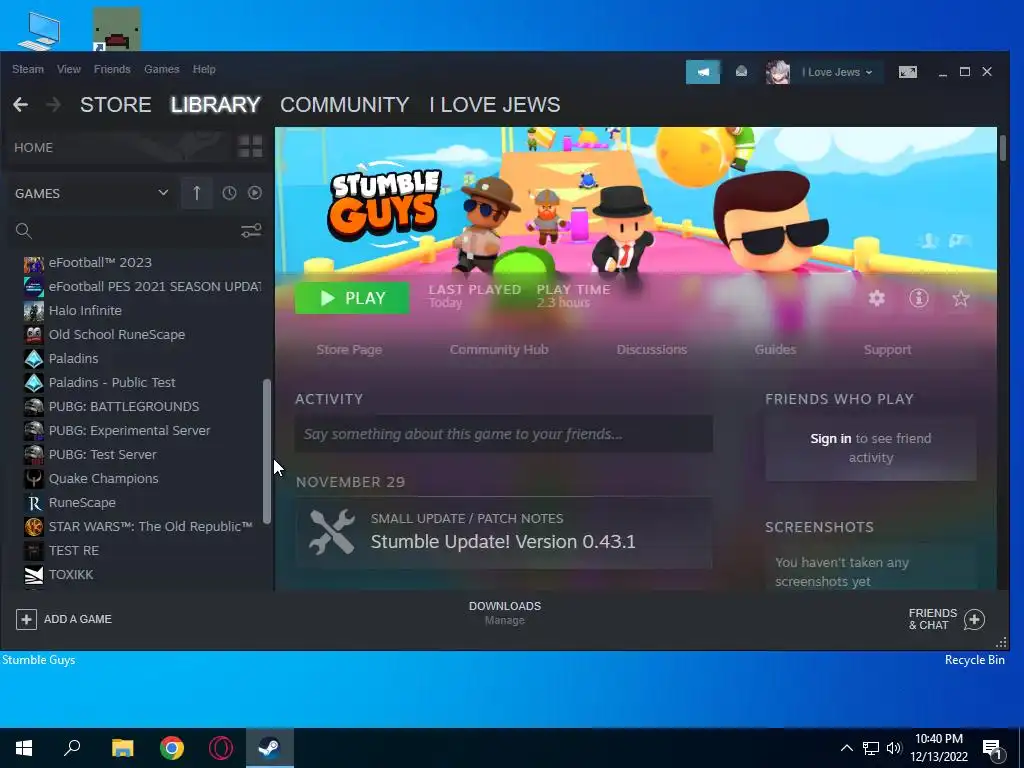Open Friends & Chat plus icon
The image size is (1024, 768).
tap(974, 619)
